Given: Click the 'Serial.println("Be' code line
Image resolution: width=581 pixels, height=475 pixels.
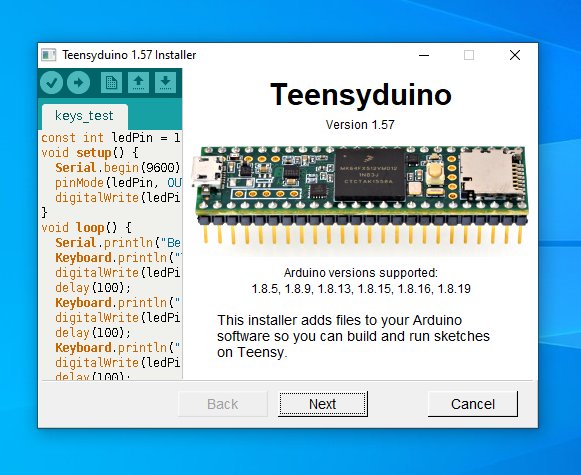Looking at the screenshot, I should point(118,243).
